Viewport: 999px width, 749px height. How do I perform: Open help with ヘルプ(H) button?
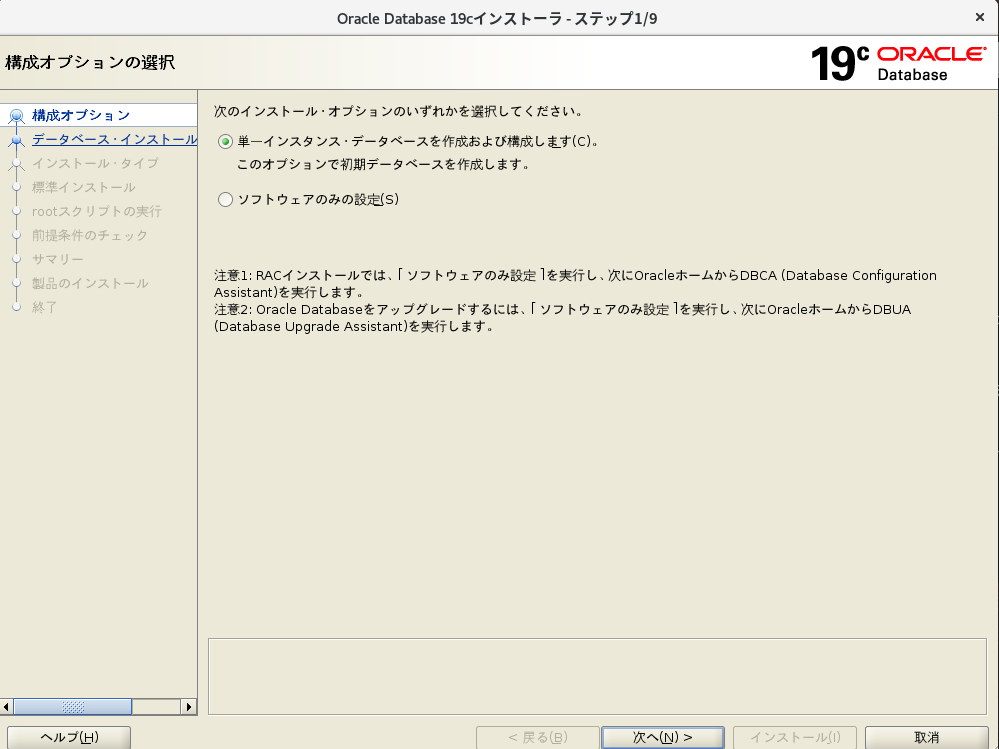(68, 737)
